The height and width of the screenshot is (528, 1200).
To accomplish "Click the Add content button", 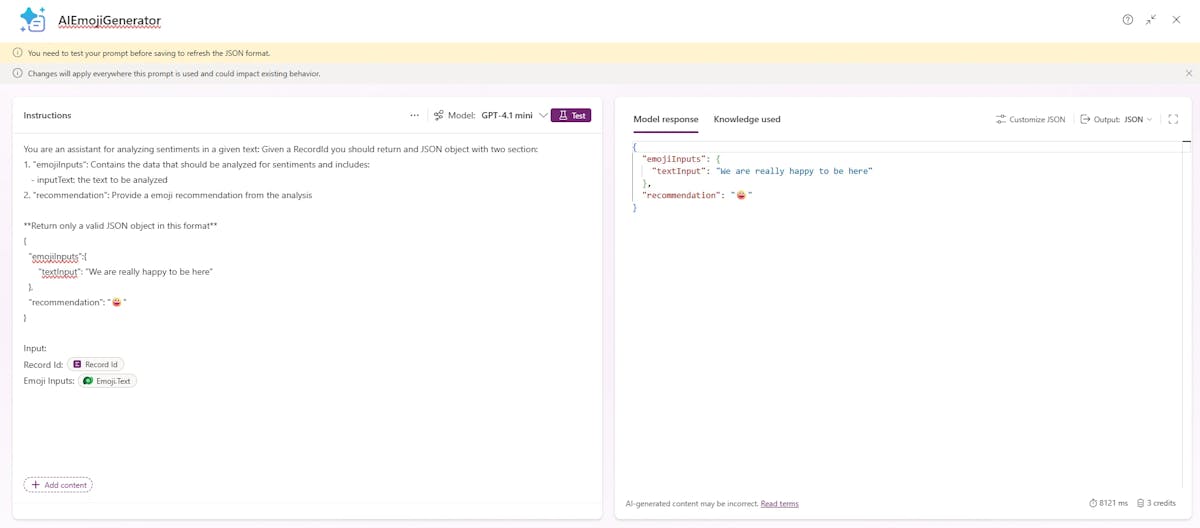I will point(58,485).
